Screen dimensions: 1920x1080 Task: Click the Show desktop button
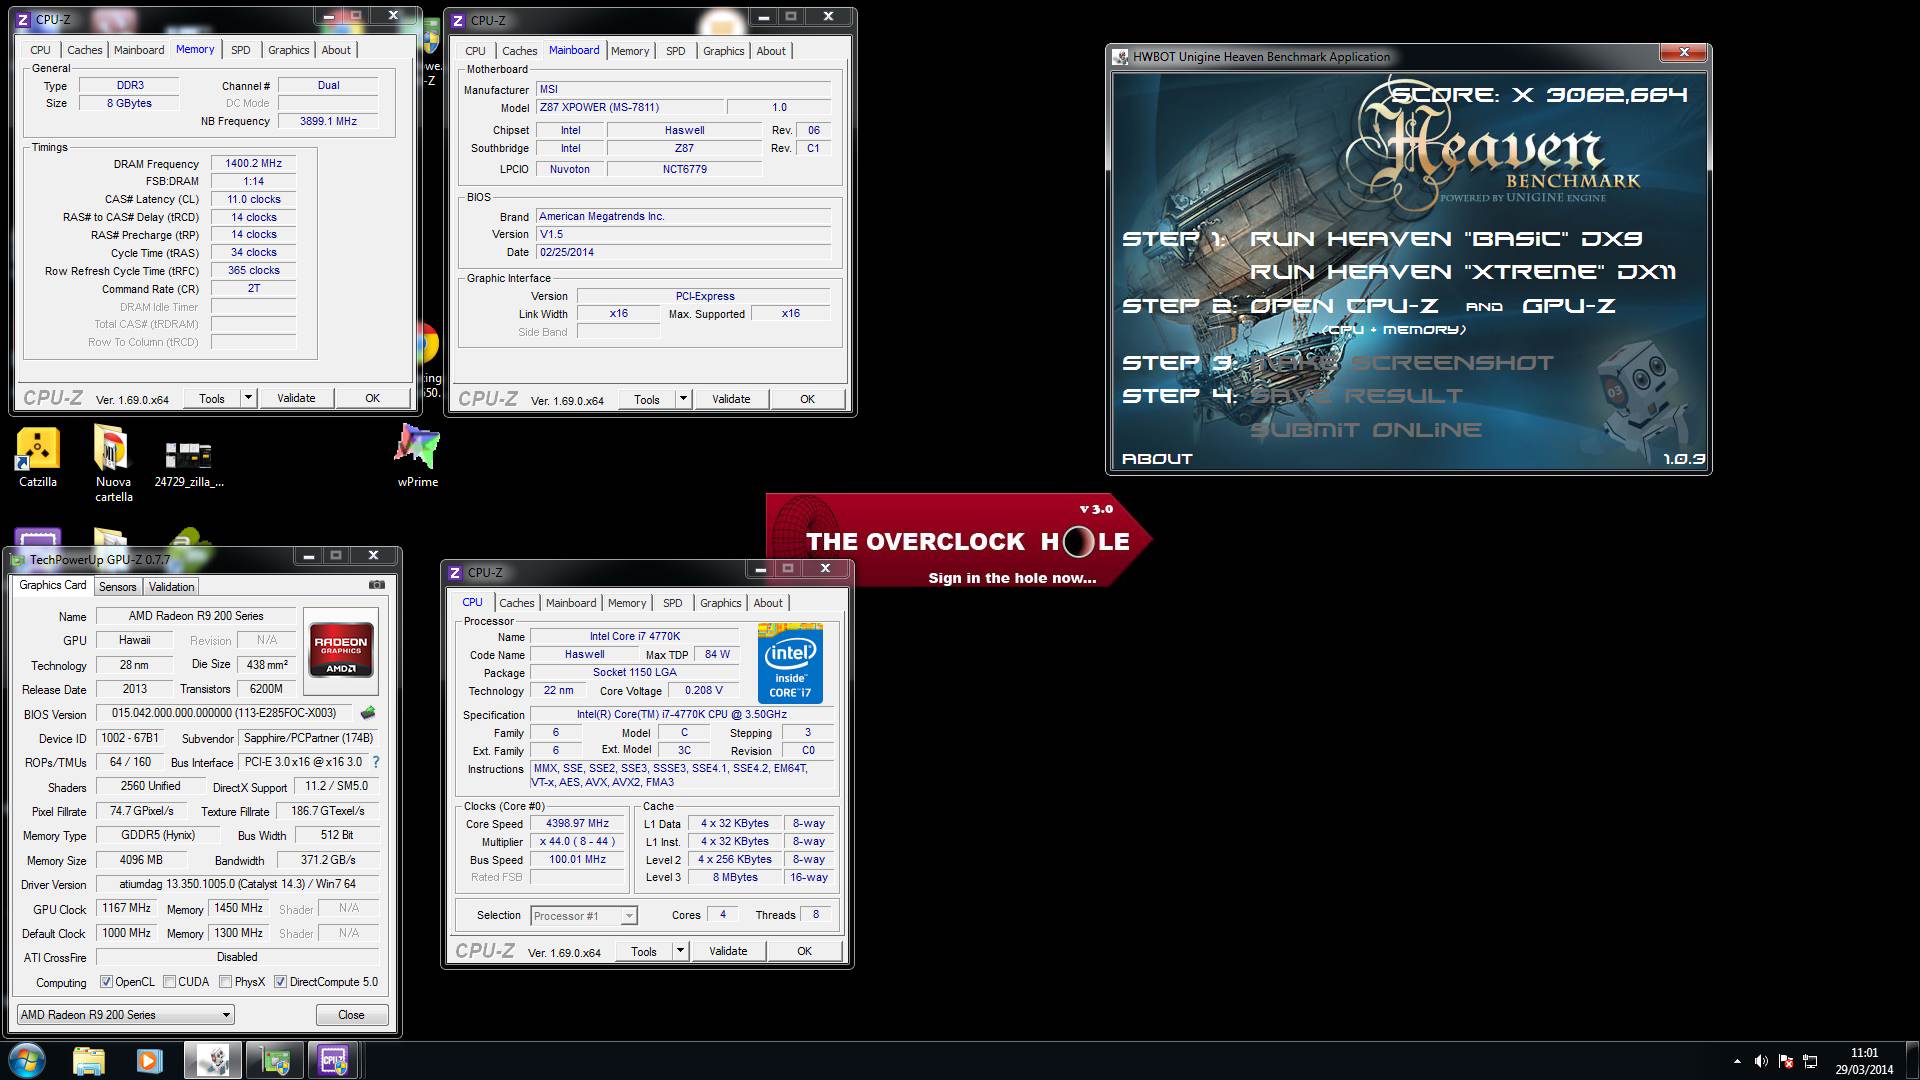(1912, 1061)
